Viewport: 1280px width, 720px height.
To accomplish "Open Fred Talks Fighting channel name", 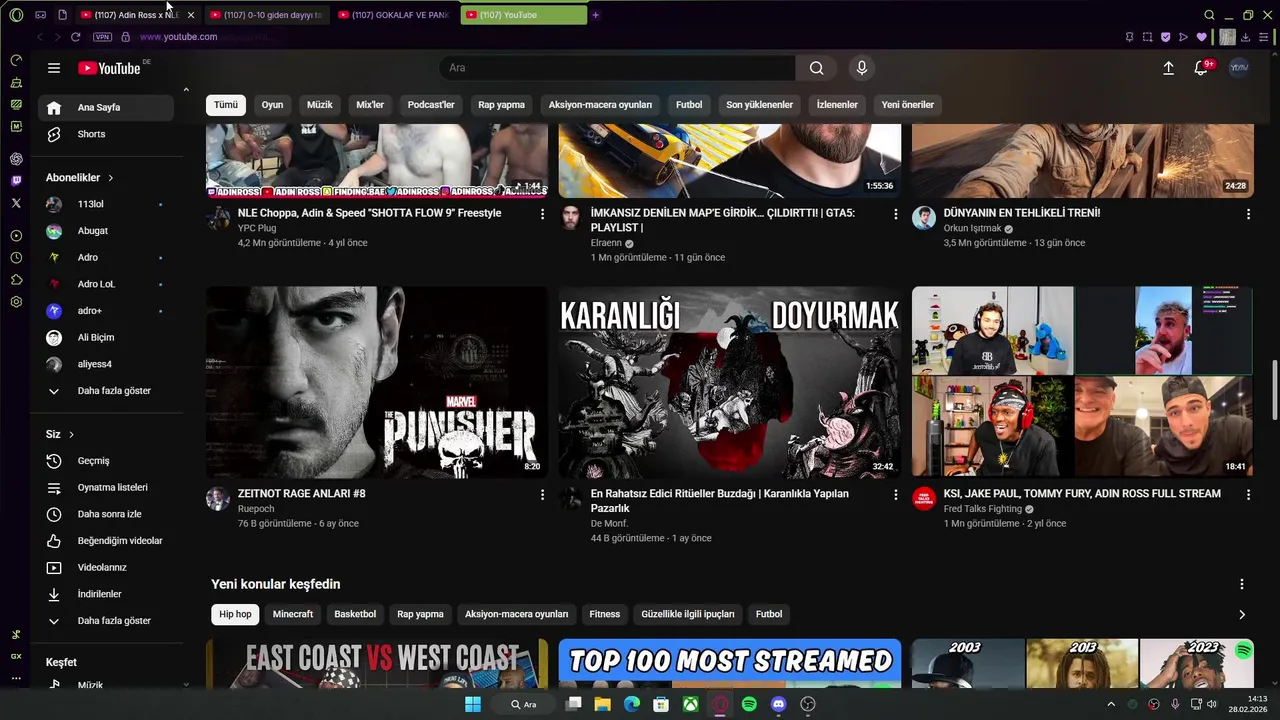I will [x=982, y=509].
